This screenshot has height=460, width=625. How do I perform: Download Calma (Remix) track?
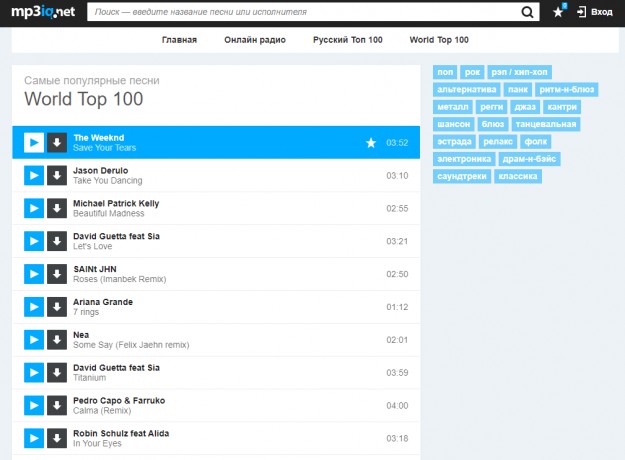[57, 406]
